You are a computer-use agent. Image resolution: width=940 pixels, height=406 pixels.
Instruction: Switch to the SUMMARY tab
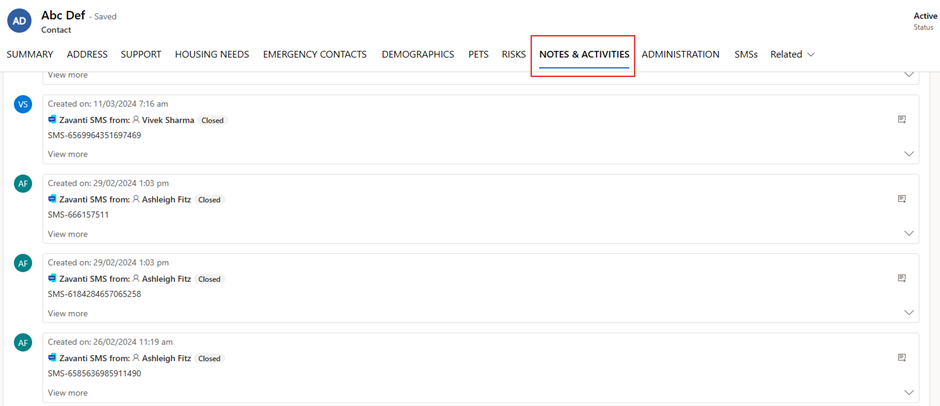pos(30,54)
